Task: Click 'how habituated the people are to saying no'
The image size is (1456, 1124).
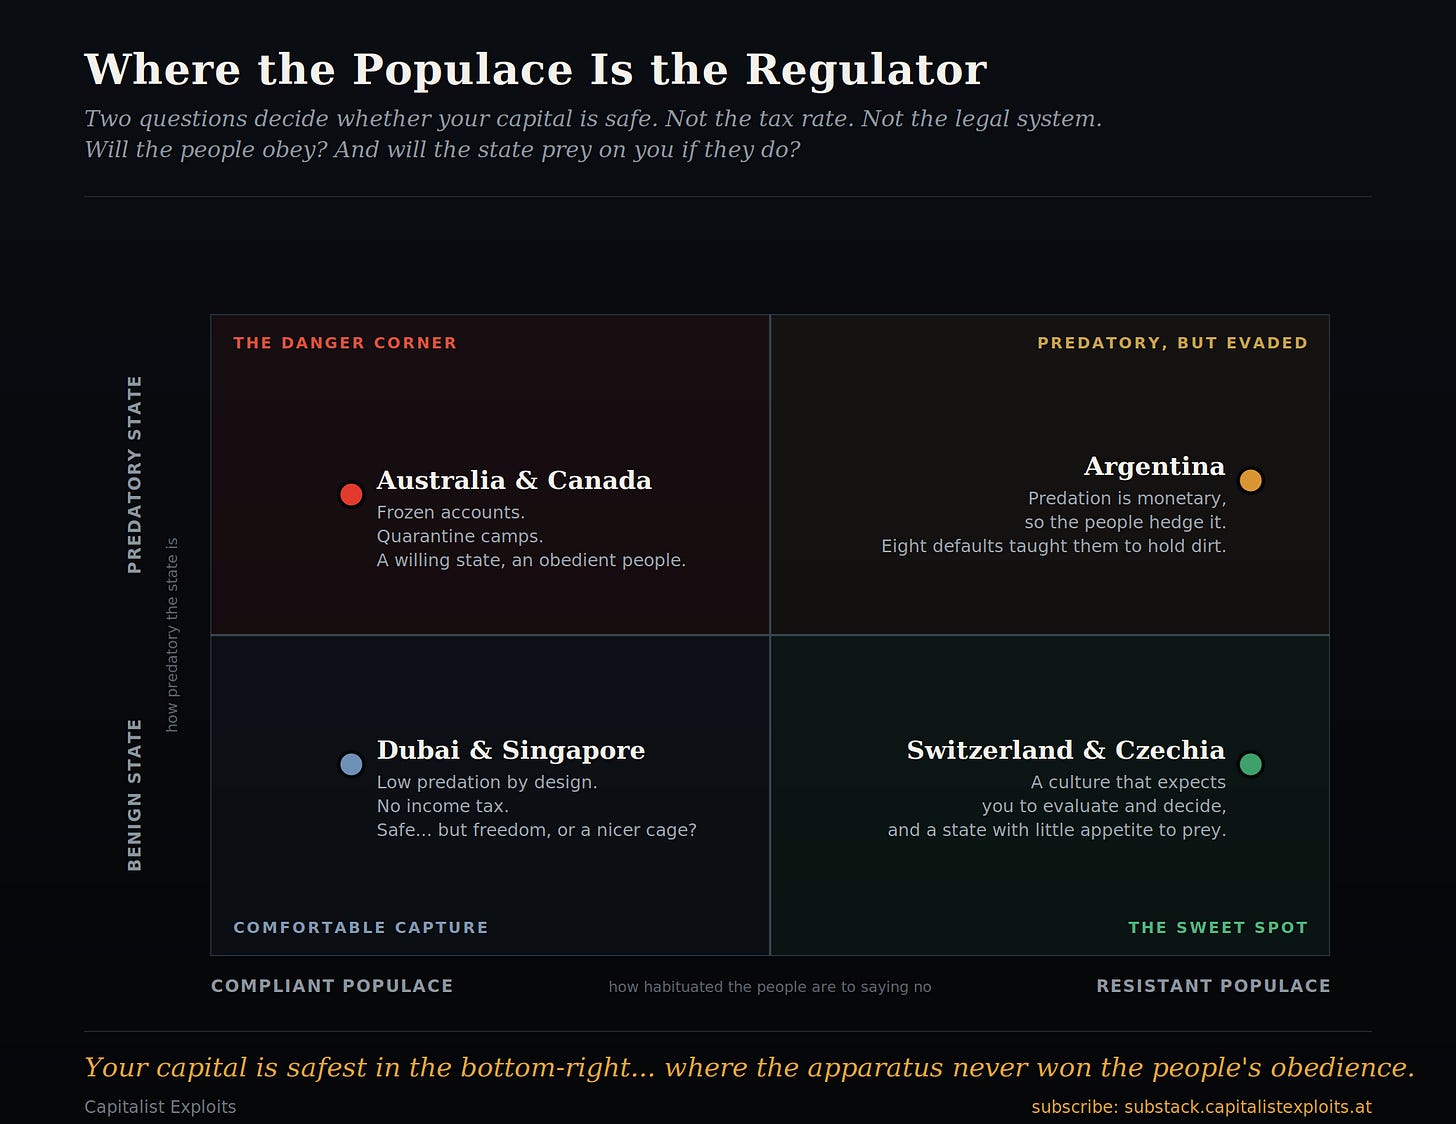Action: point(770,987)
